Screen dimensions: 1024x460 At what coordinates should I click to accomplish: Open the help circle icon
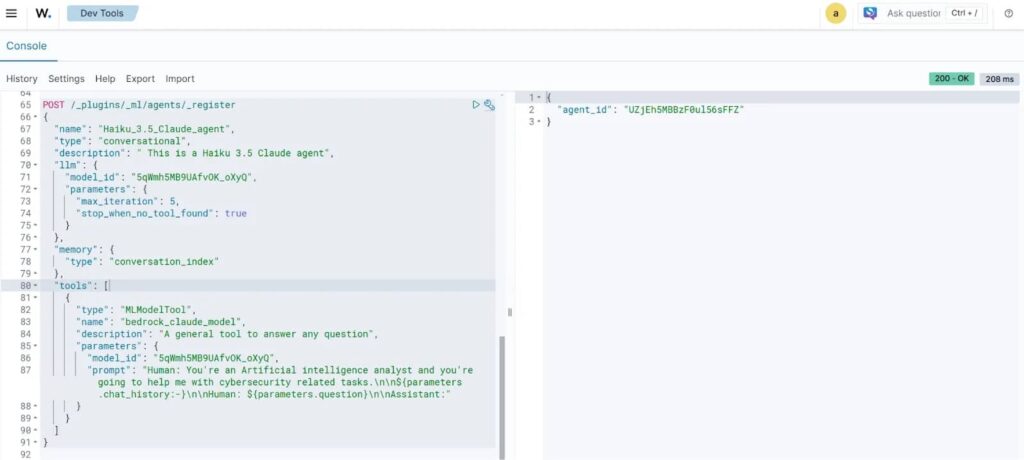click(x=1008, y=13)
